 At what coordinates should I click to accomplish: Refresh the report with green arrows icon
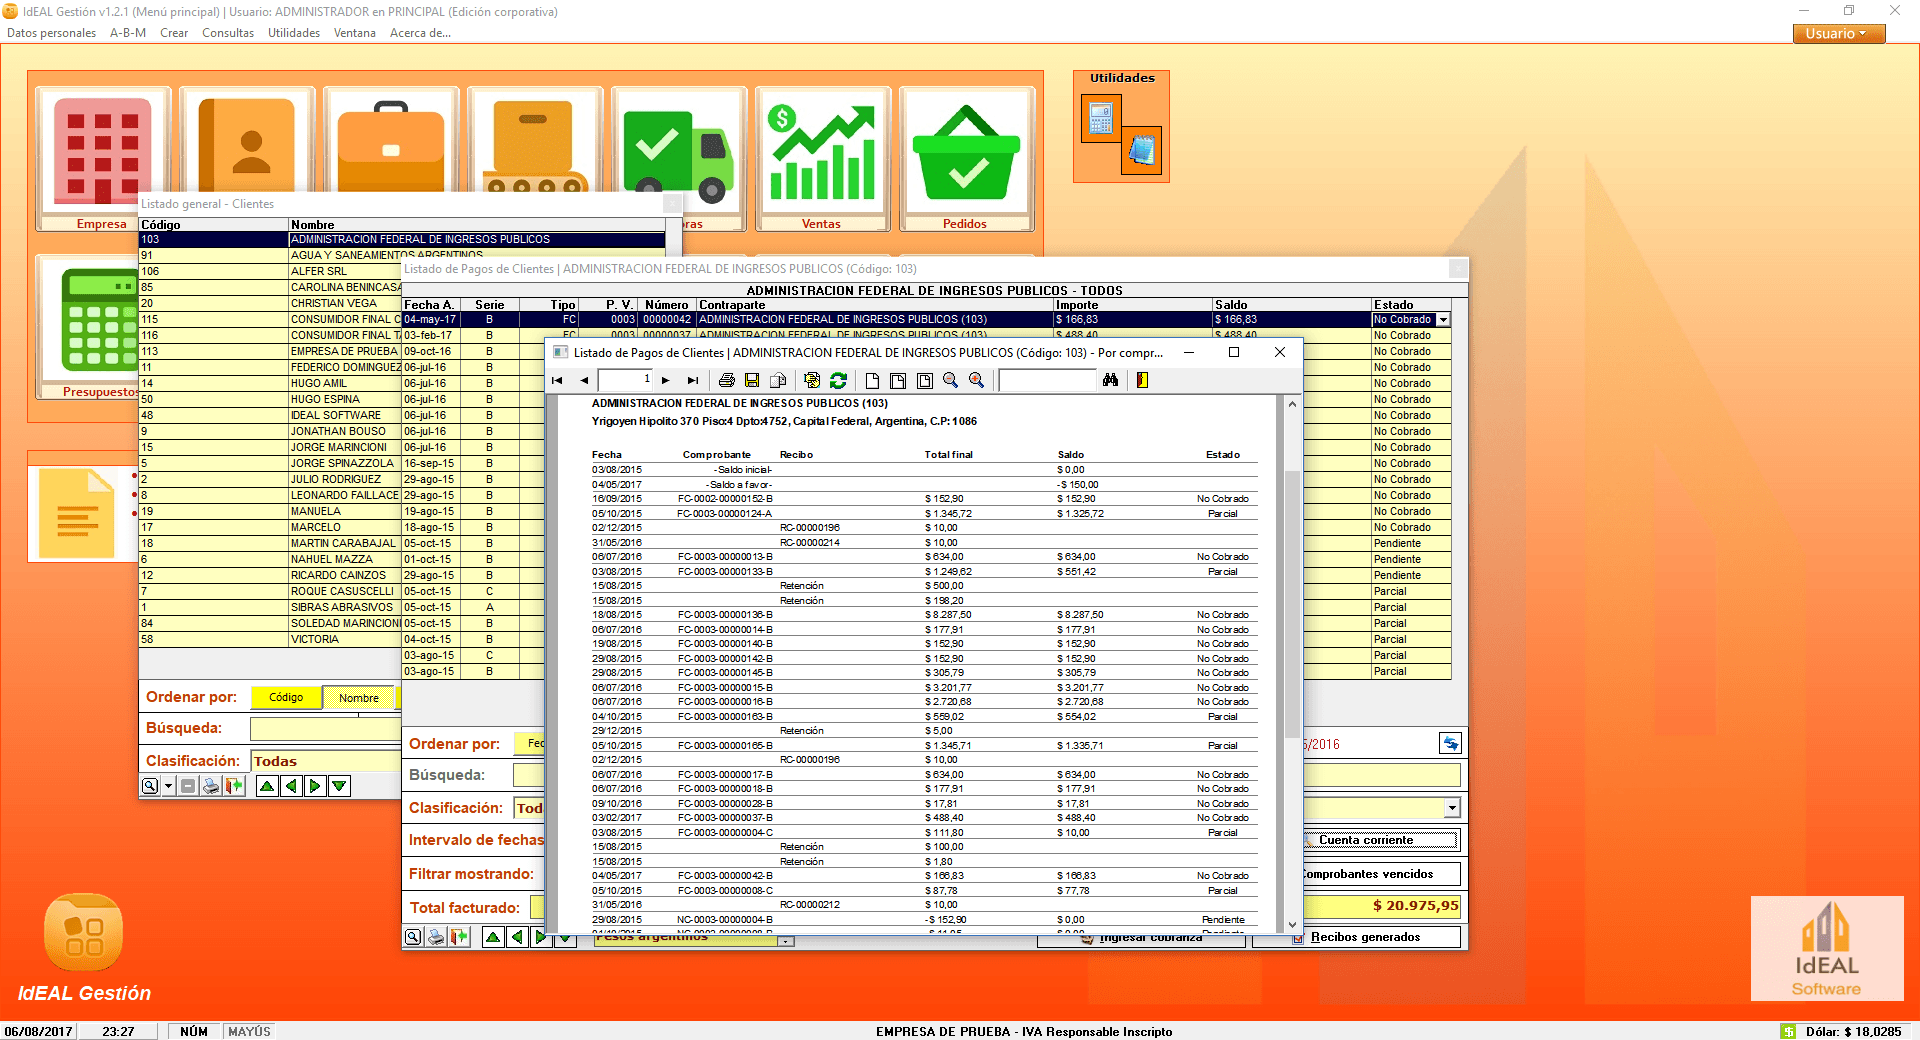[x=838, y=381]
